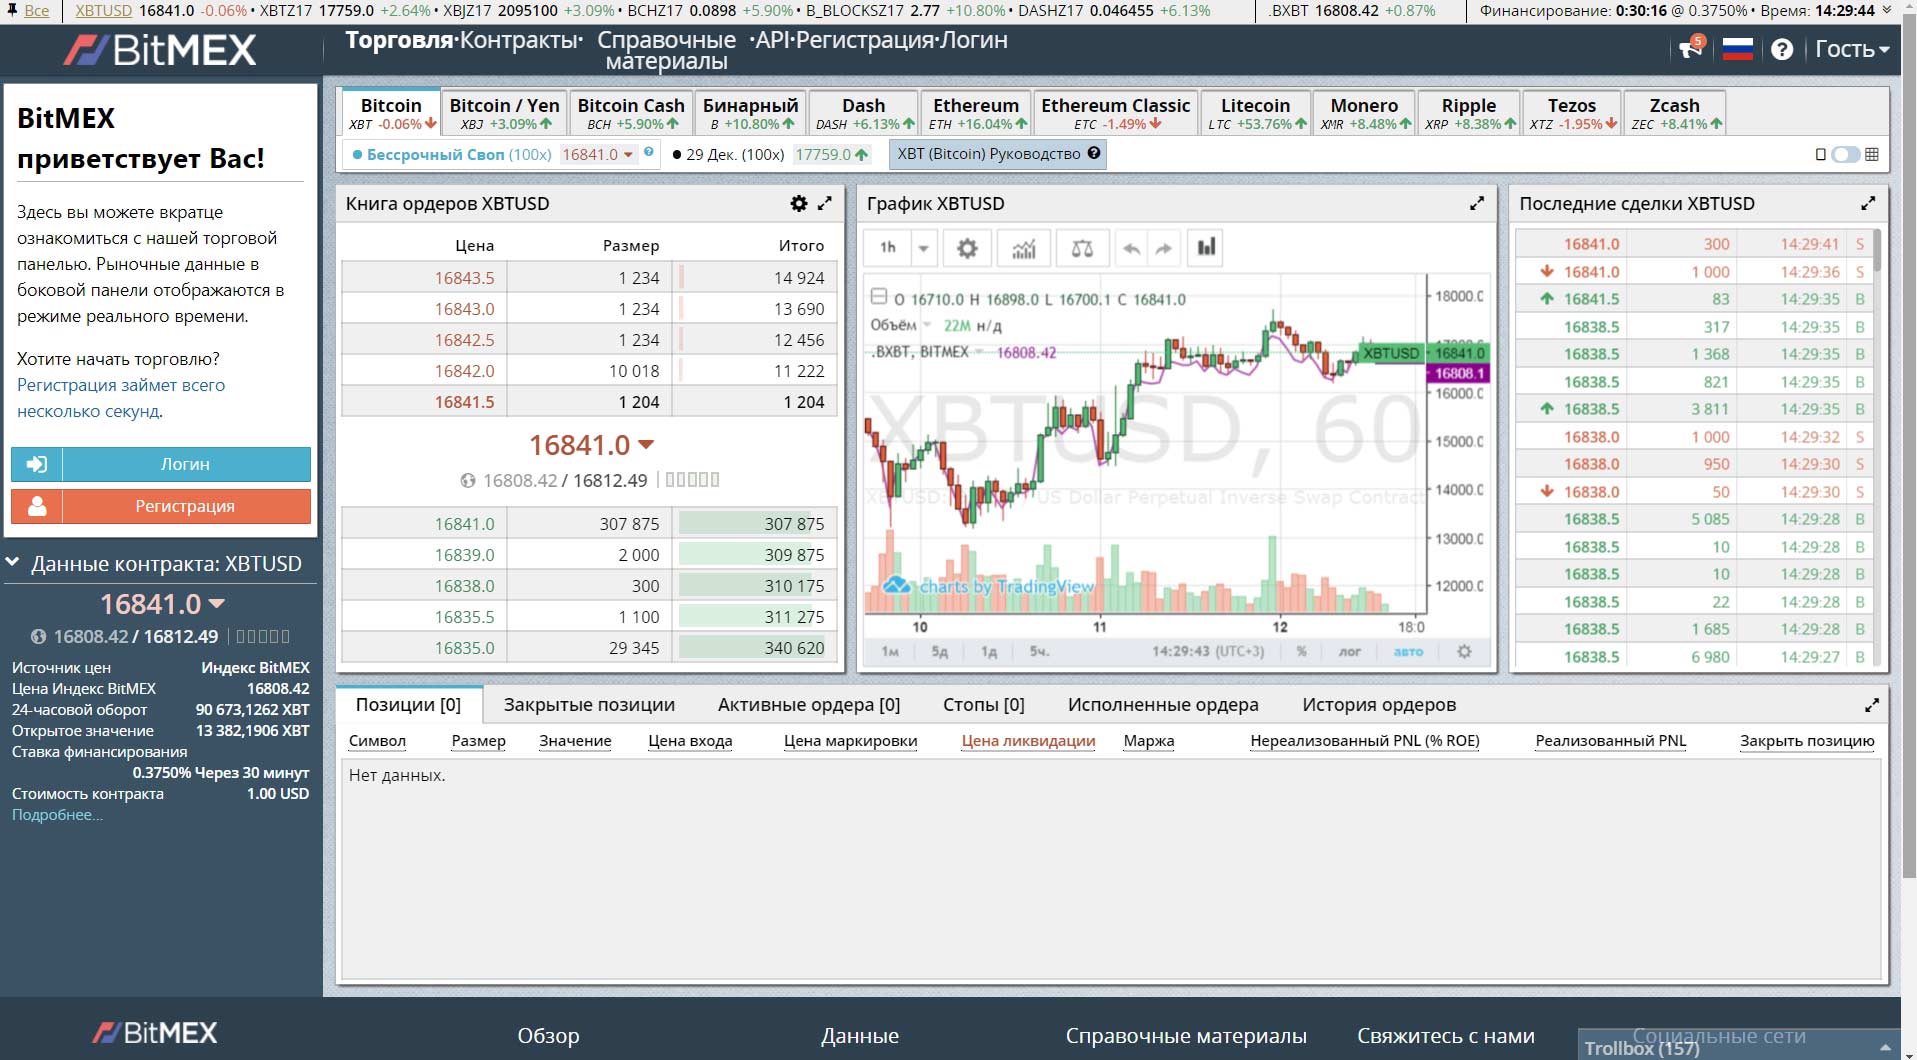Open the chart indicators tool
Viewport: 1917px width, 1060px height.
tap(1023, 248)
